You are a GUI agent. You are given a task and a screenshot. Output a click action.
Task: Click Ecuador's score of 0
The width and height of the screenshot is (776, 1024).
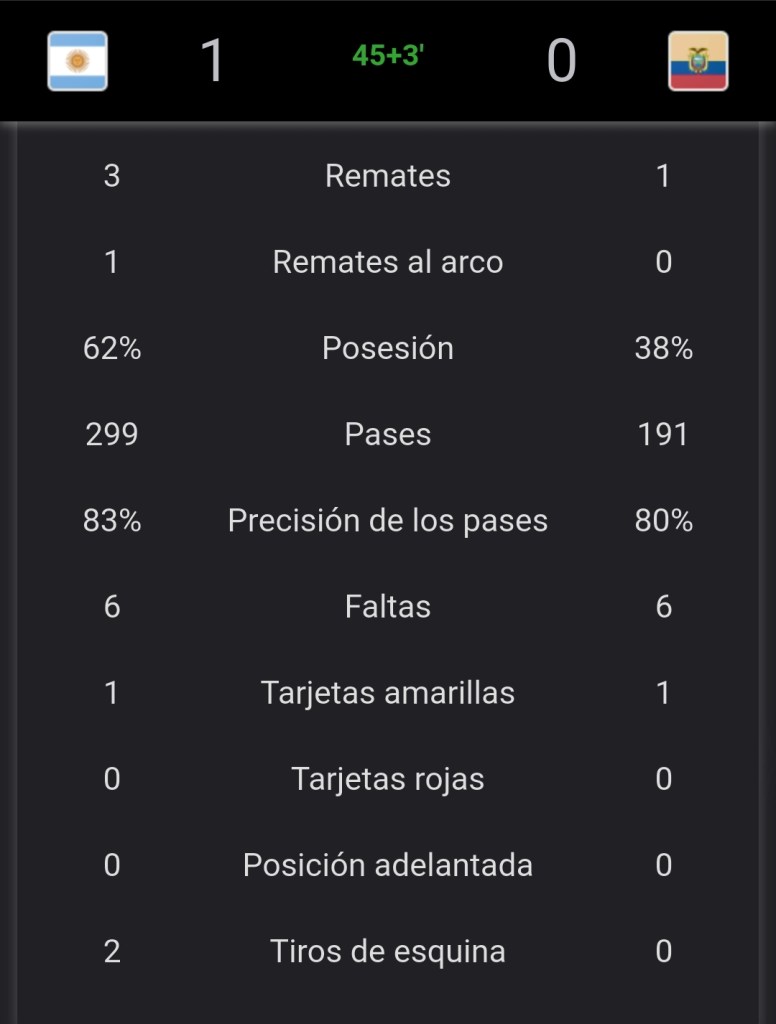pyautogui.click(x=561, y=60)
